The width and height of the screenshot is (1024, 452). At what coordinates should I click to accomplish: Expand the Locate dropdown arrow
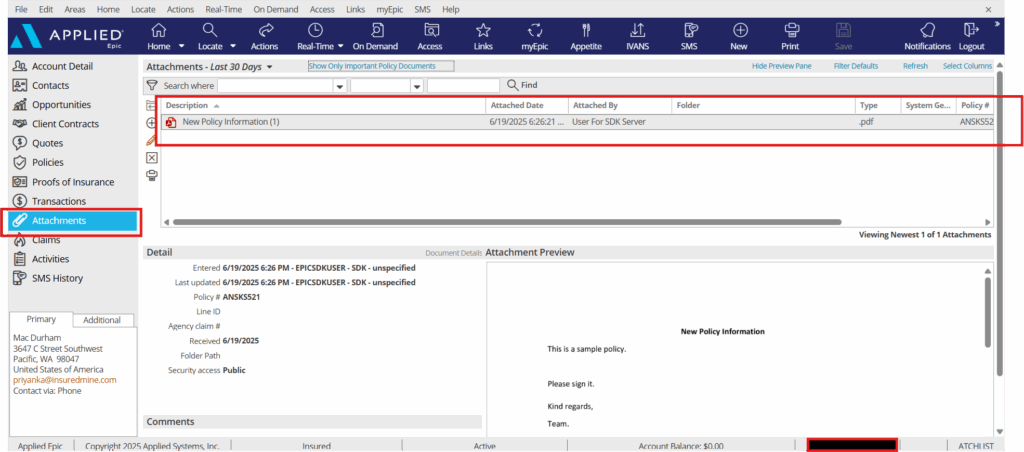tap(232, 46)
